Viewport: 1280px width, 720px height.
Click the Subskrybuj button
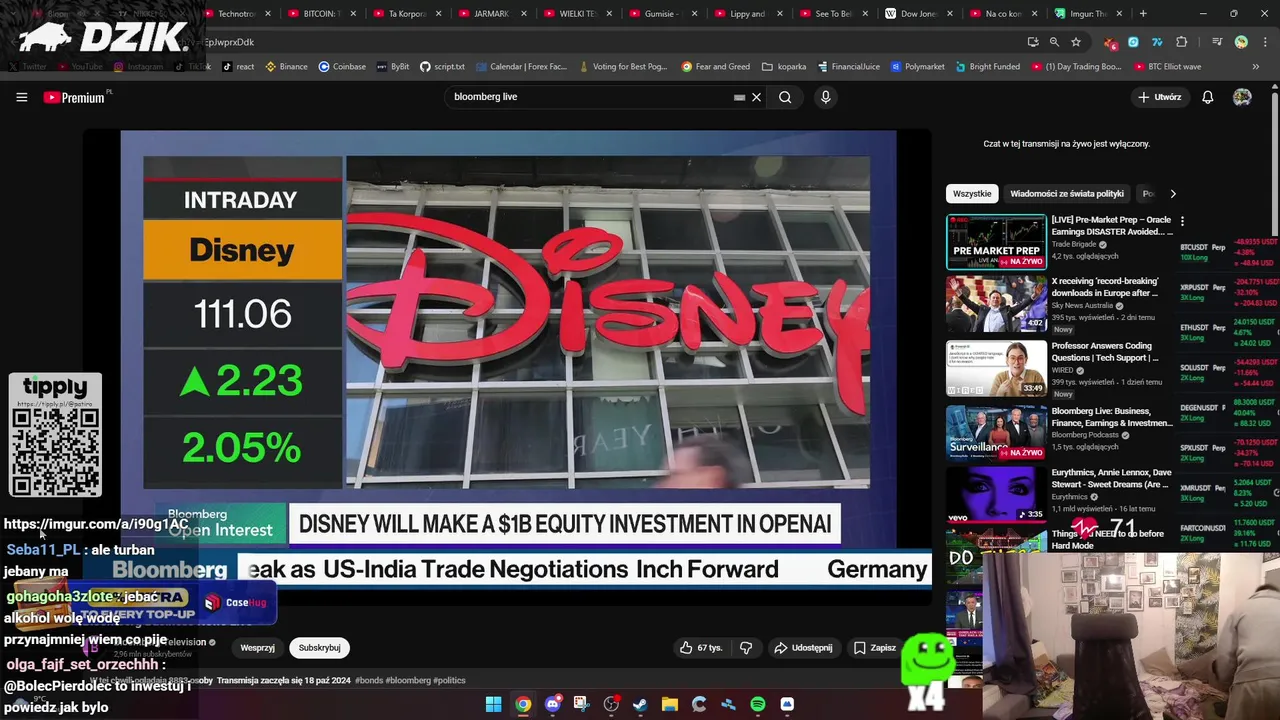pyautogui.click(x=319, y=648)
